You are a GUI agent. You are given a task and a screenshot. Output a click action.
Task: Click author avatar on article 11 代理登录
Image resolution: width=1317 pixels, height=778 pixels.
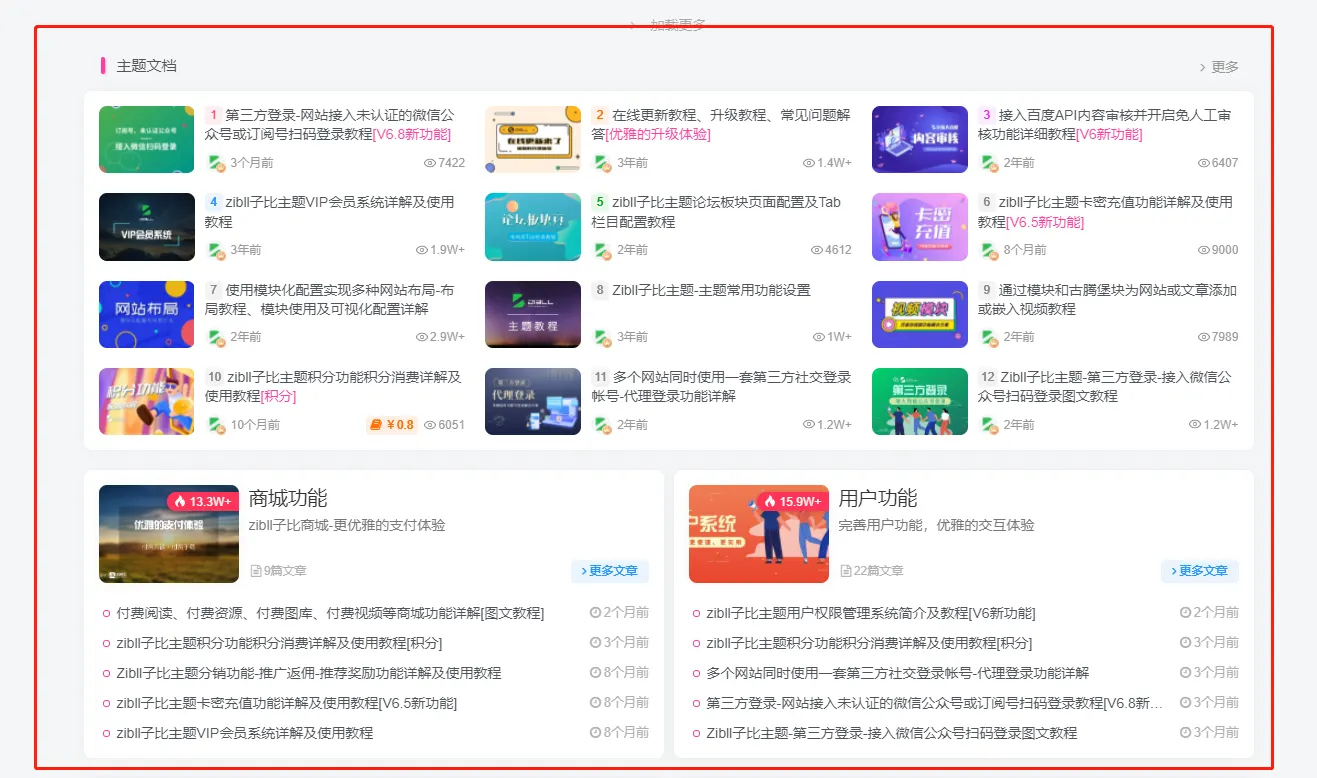coord(602,425)
